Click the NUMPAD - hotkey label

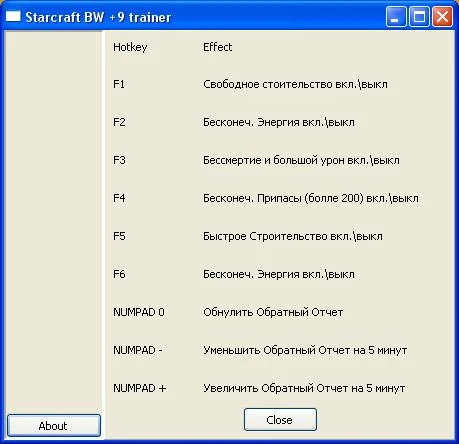138,350
